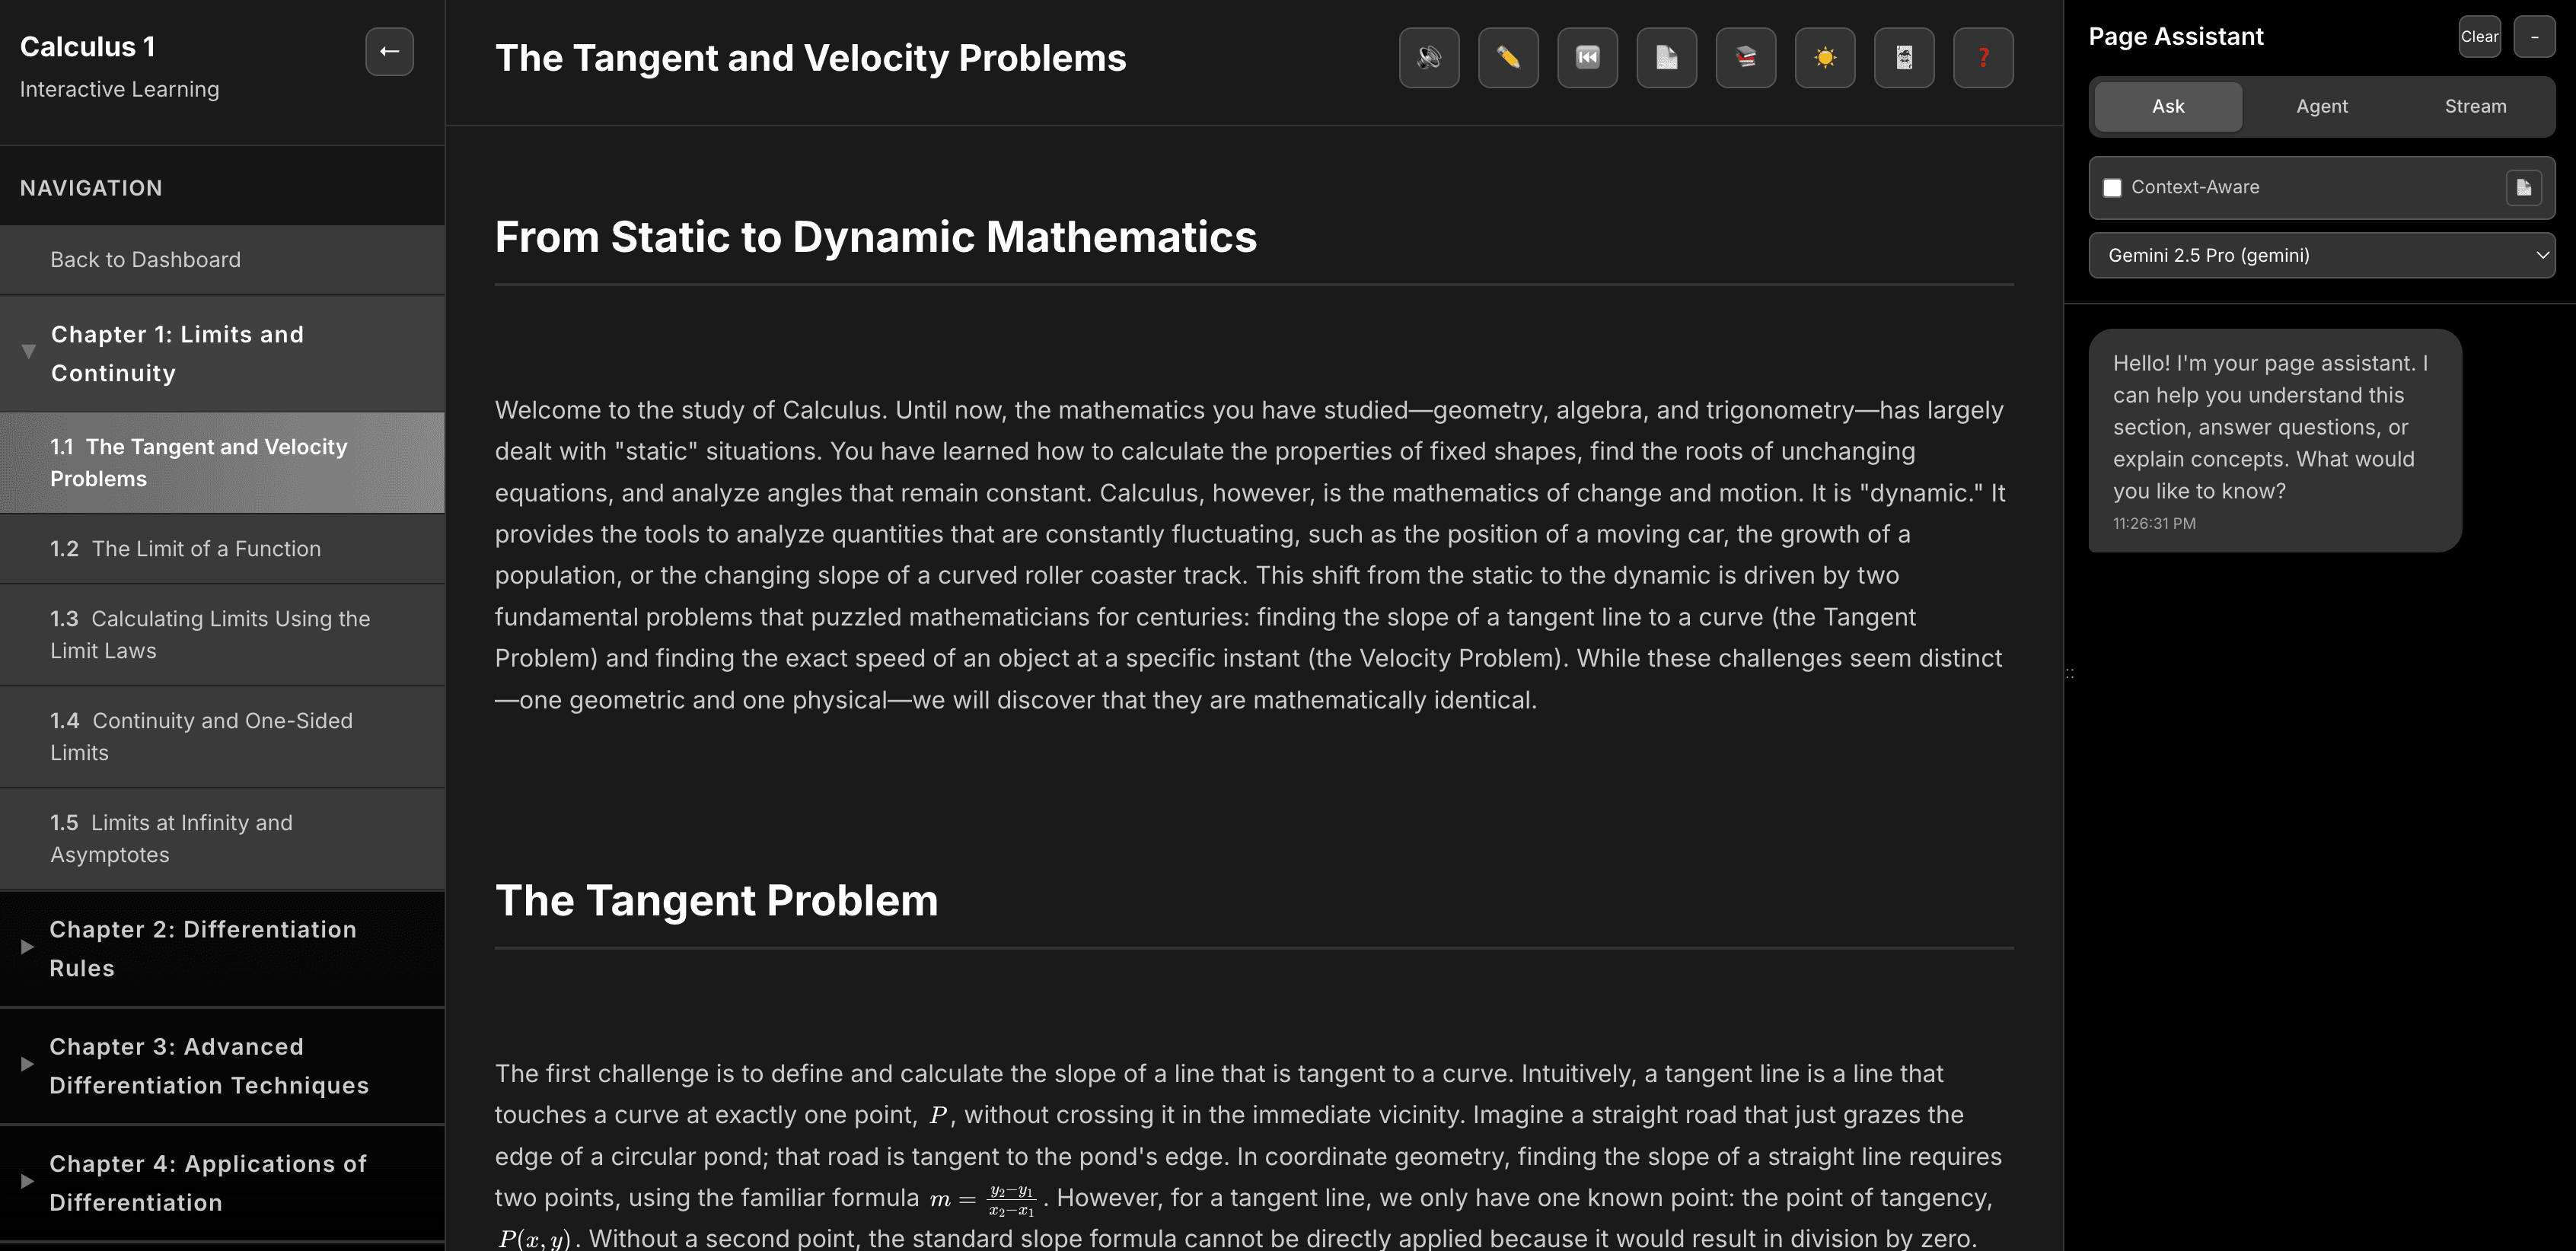Toggle the sun light-theme icon
Image resolution: width=2576 pixels, height=1251 pixels.
pyautogui.click(x=1824, y=58)
